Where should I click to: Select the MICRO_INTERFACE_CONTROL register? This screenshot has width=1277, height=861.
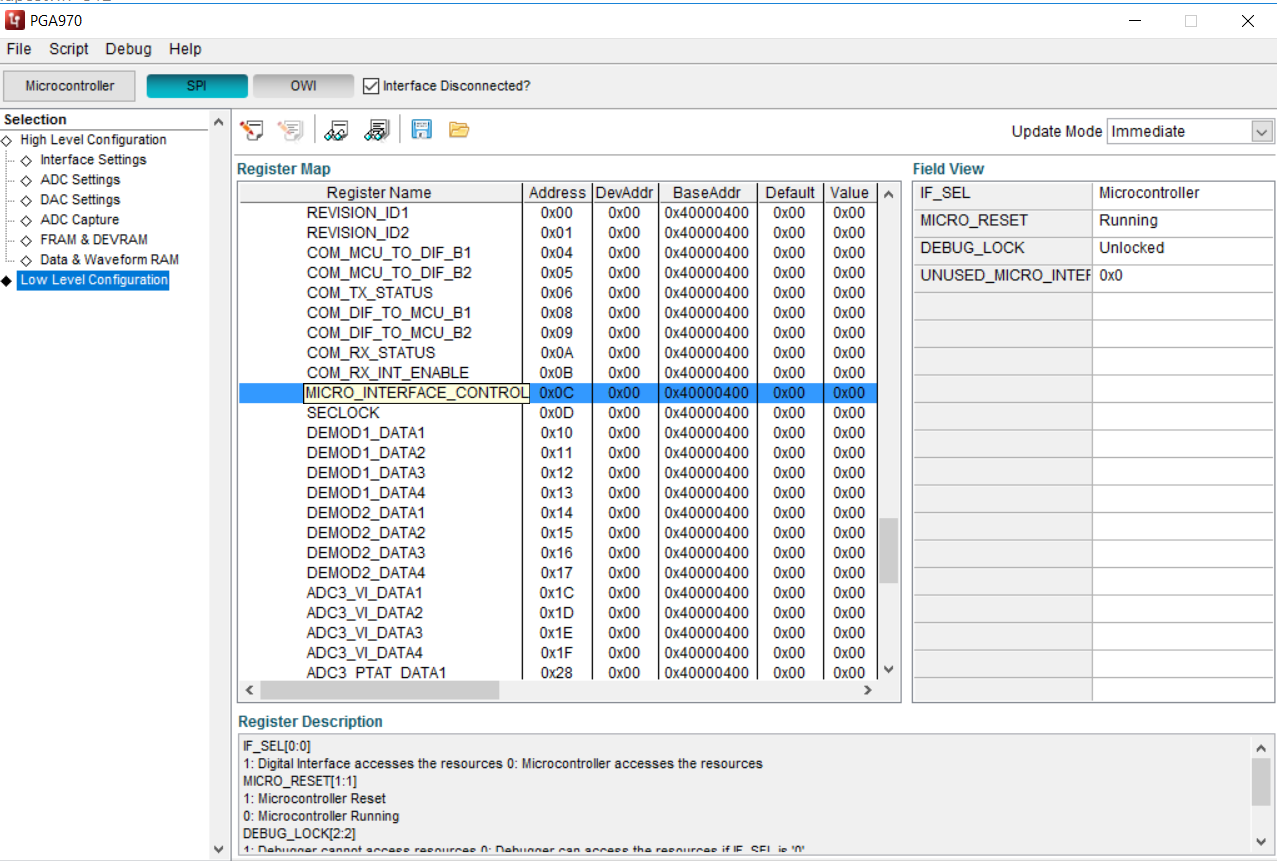[x=558, y=393]
